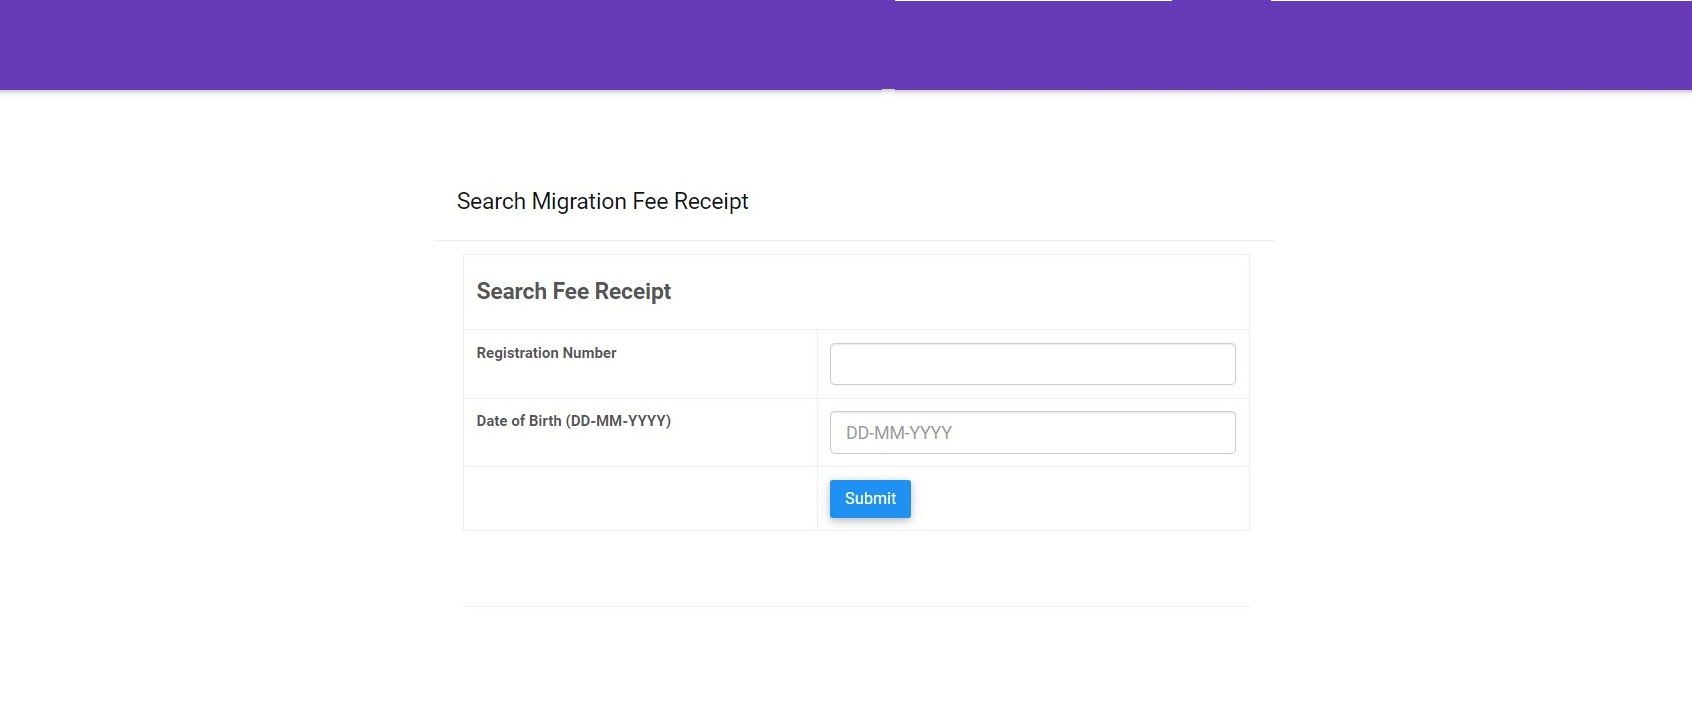Screen dimensions: 1692x728
Task: Click the long white line atop the header
Action: point(1032,1)
